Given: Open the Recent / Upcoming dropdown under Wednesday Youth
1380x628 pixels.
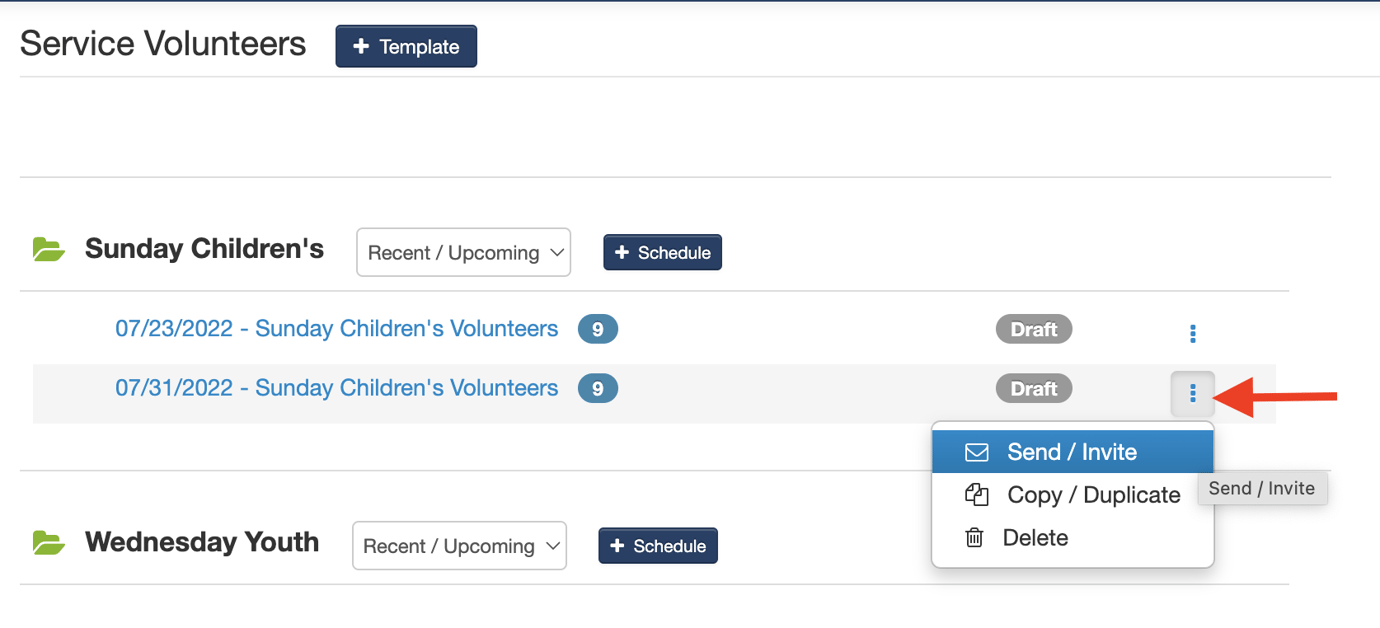Looking at the screenshot, I should pyautogui.click(x=459, y=545).
